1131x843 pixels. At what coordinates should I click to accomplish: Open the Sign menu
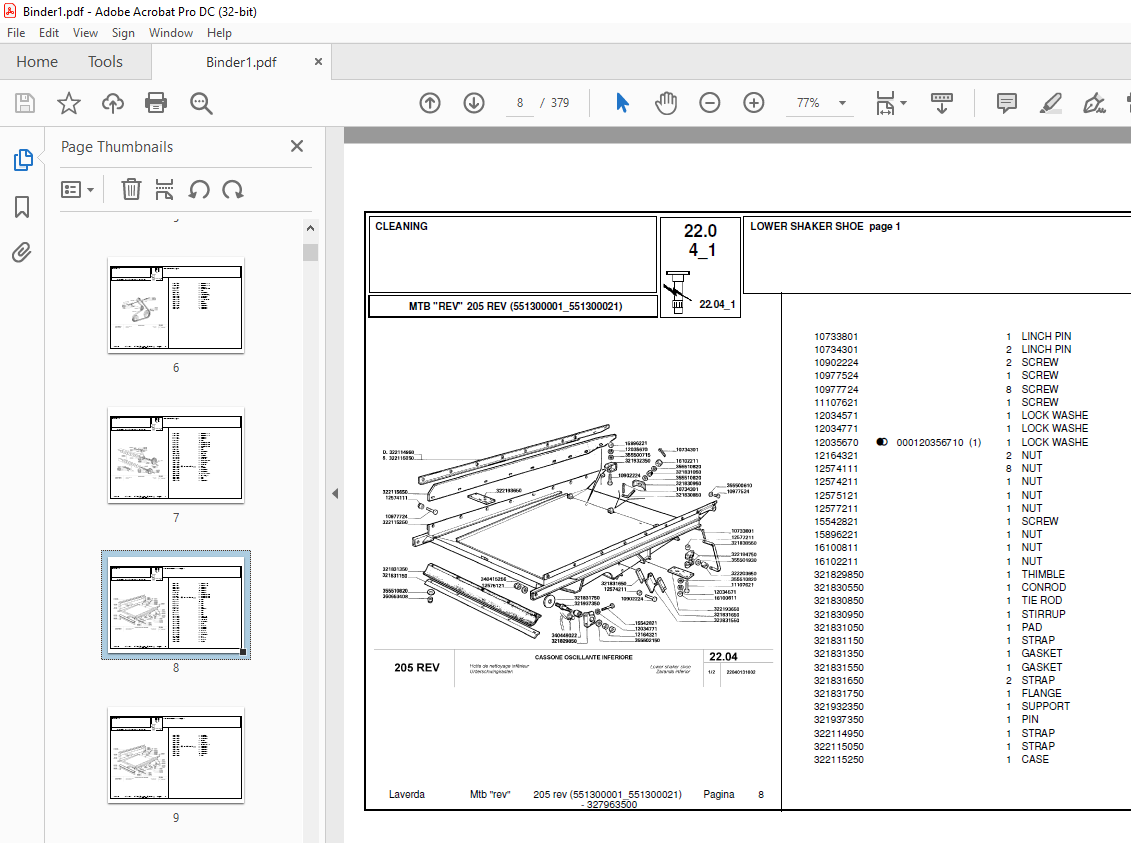[x=123, y=32]
